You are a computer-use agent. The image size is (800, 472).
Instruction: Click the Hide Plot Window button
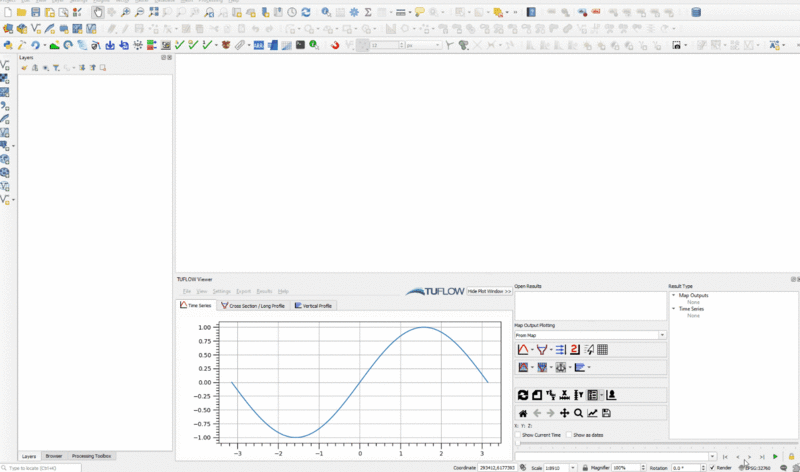point(489,291)
